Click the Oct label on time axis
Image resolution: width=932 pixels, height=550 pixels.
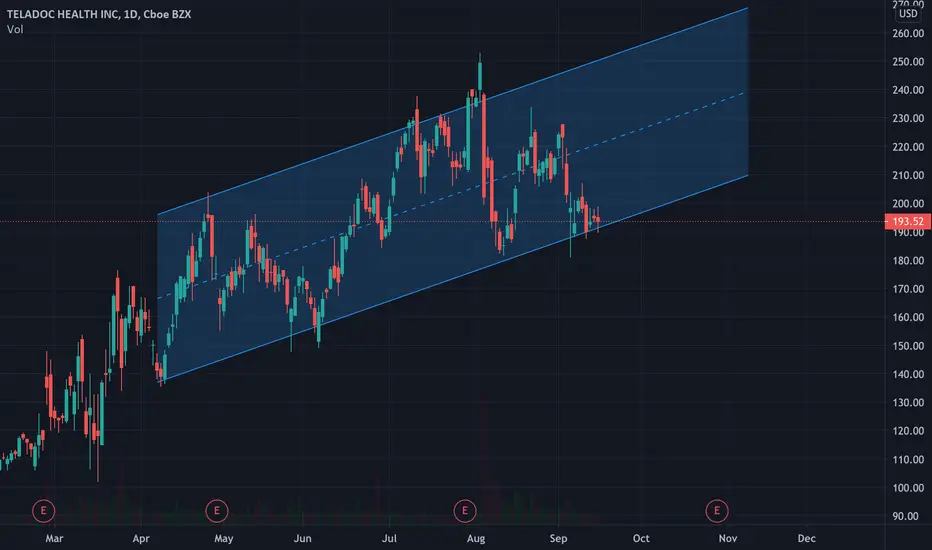point(641,538)
